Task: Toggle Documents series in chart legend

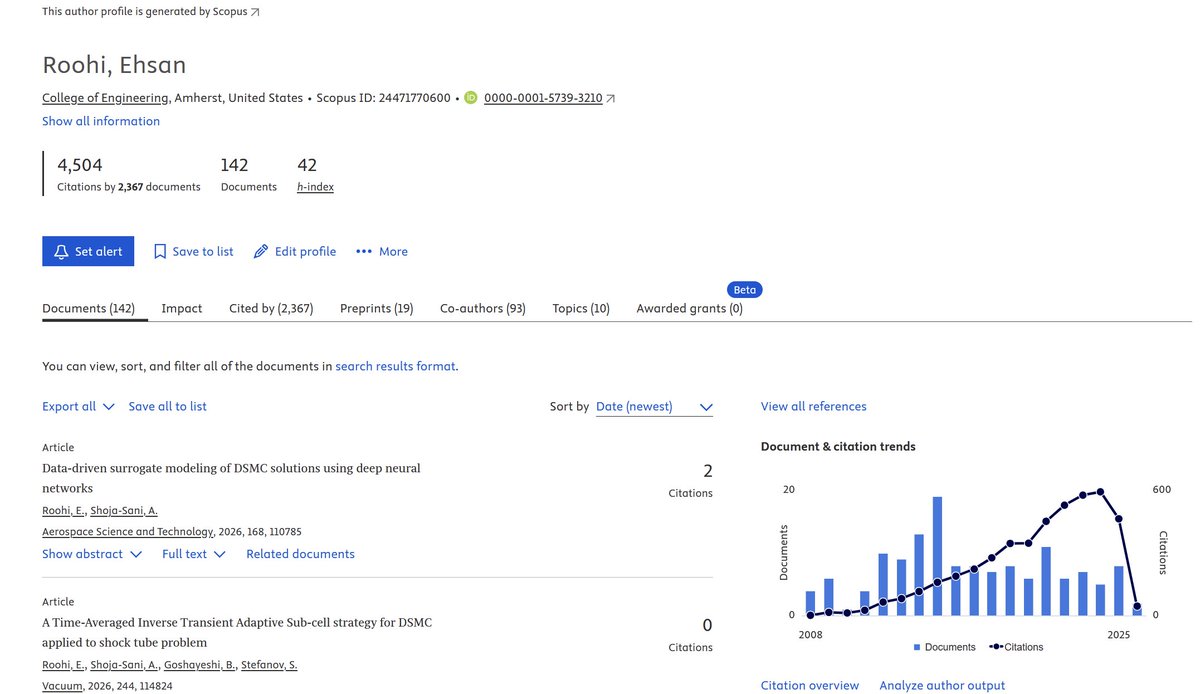Action: [x=945, y=647]
